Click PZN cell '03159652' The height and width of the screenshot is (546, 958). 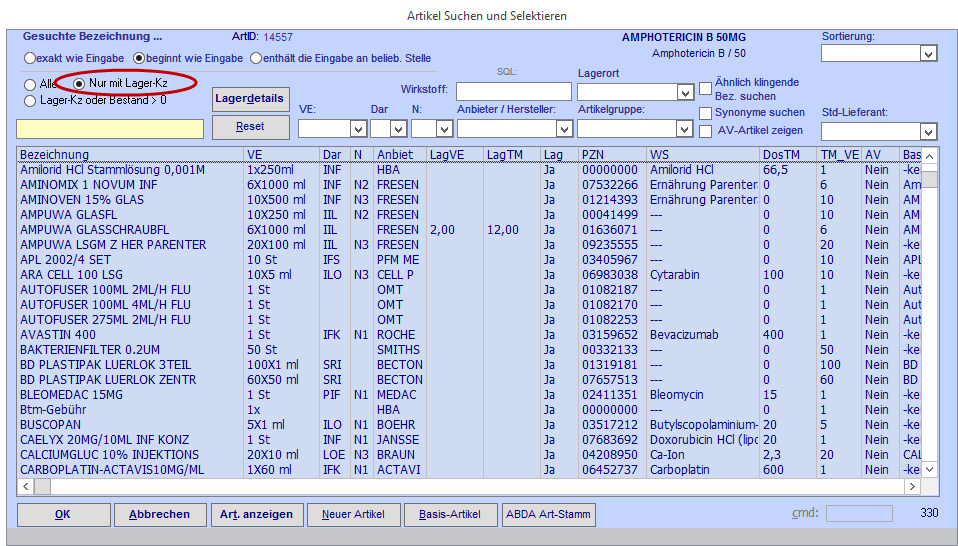point(610,335)
